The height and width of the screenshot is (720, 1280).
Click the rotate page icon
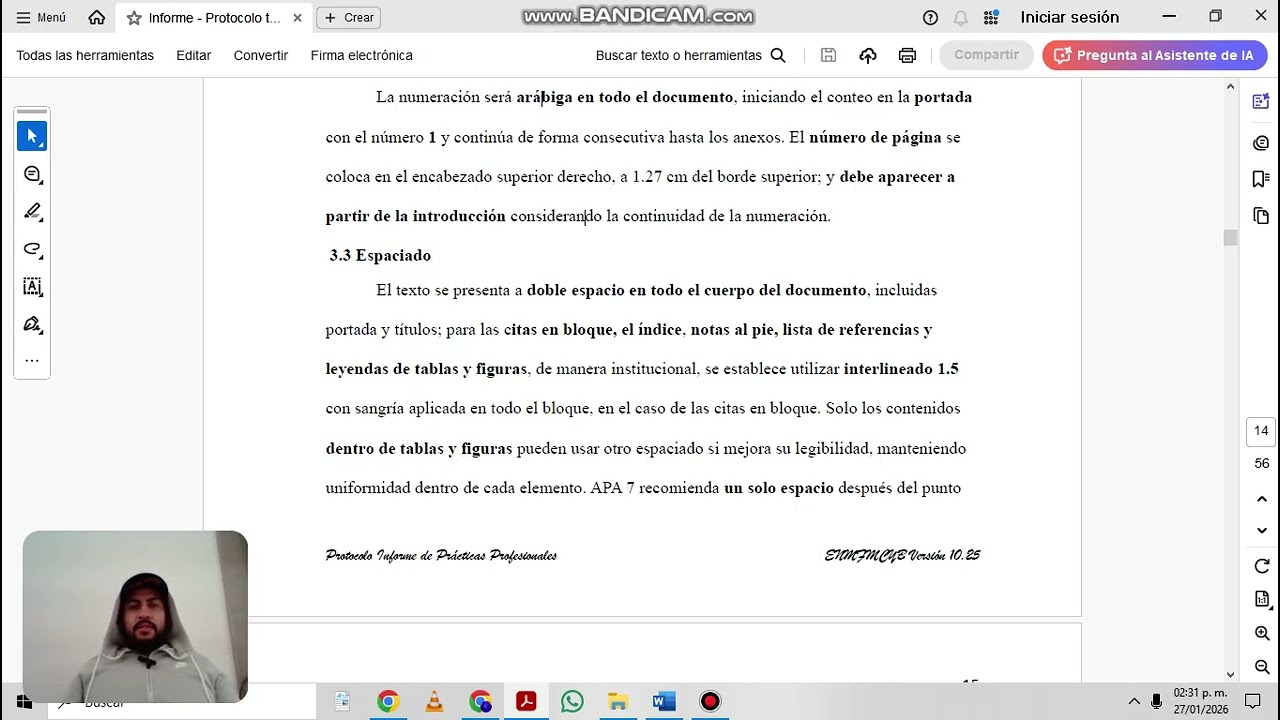pos(1261,566)
